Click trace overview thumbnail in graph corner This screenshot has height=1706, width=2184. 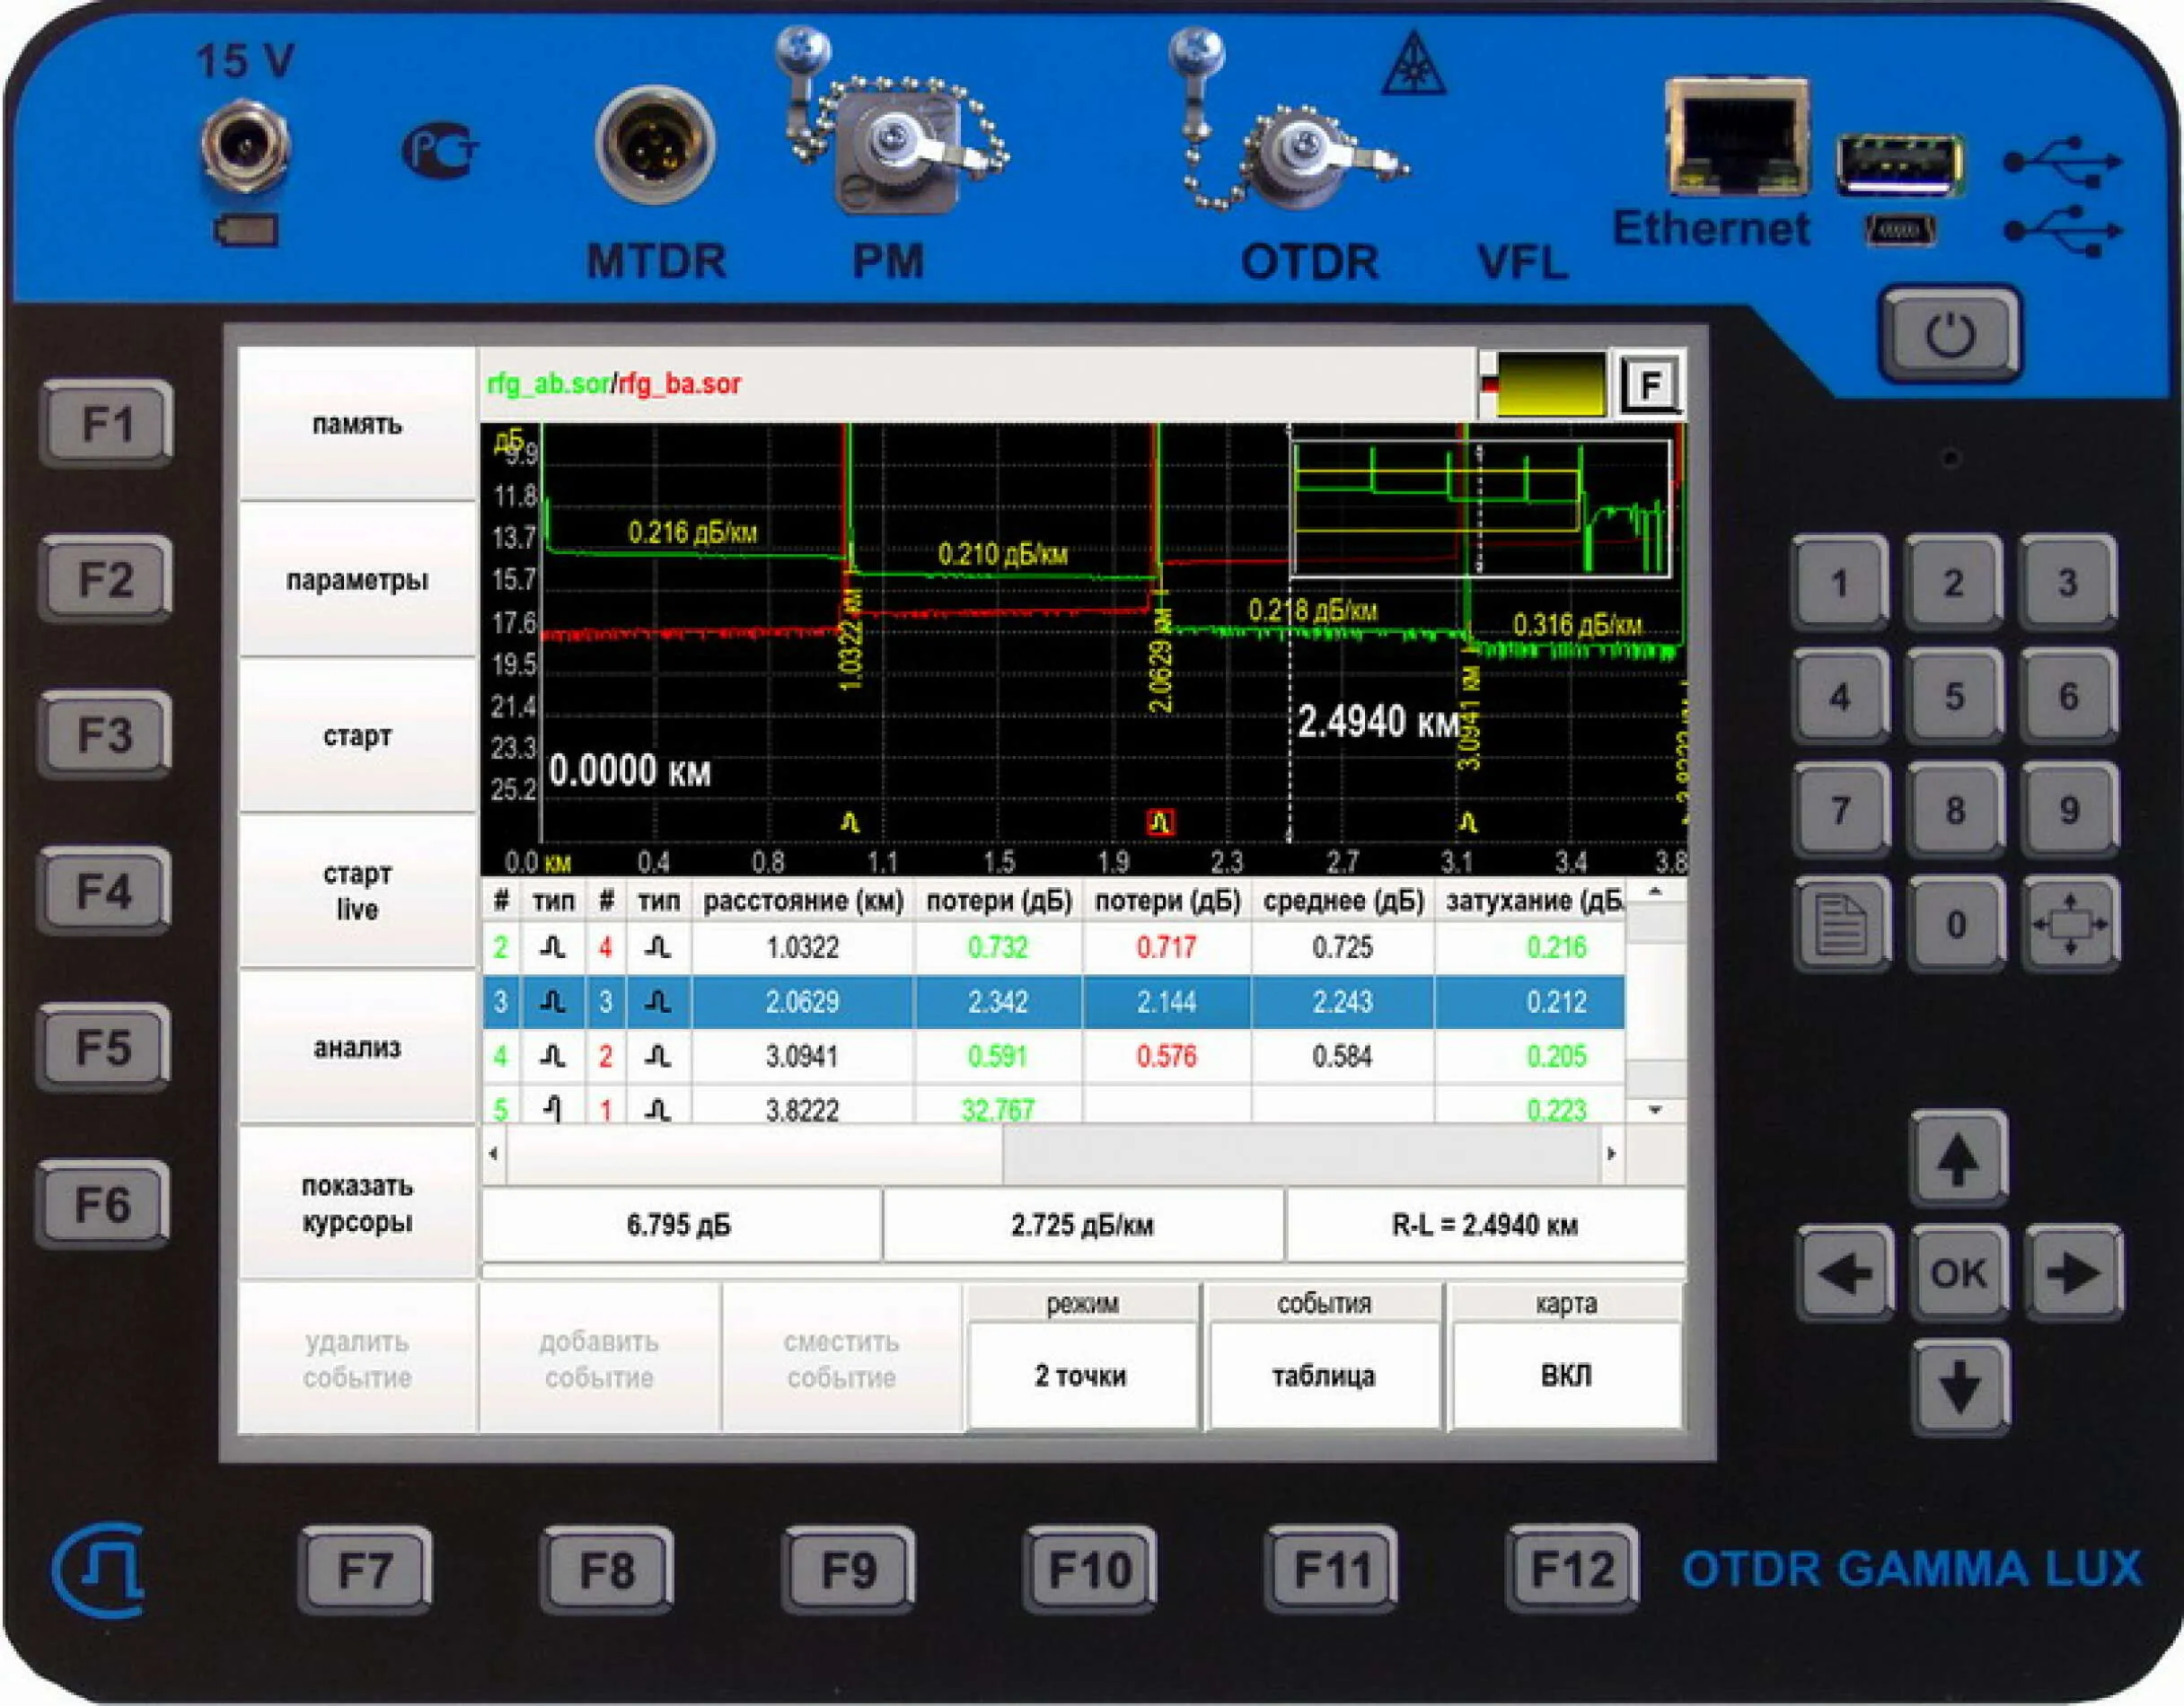click(x=1481, y=509)
